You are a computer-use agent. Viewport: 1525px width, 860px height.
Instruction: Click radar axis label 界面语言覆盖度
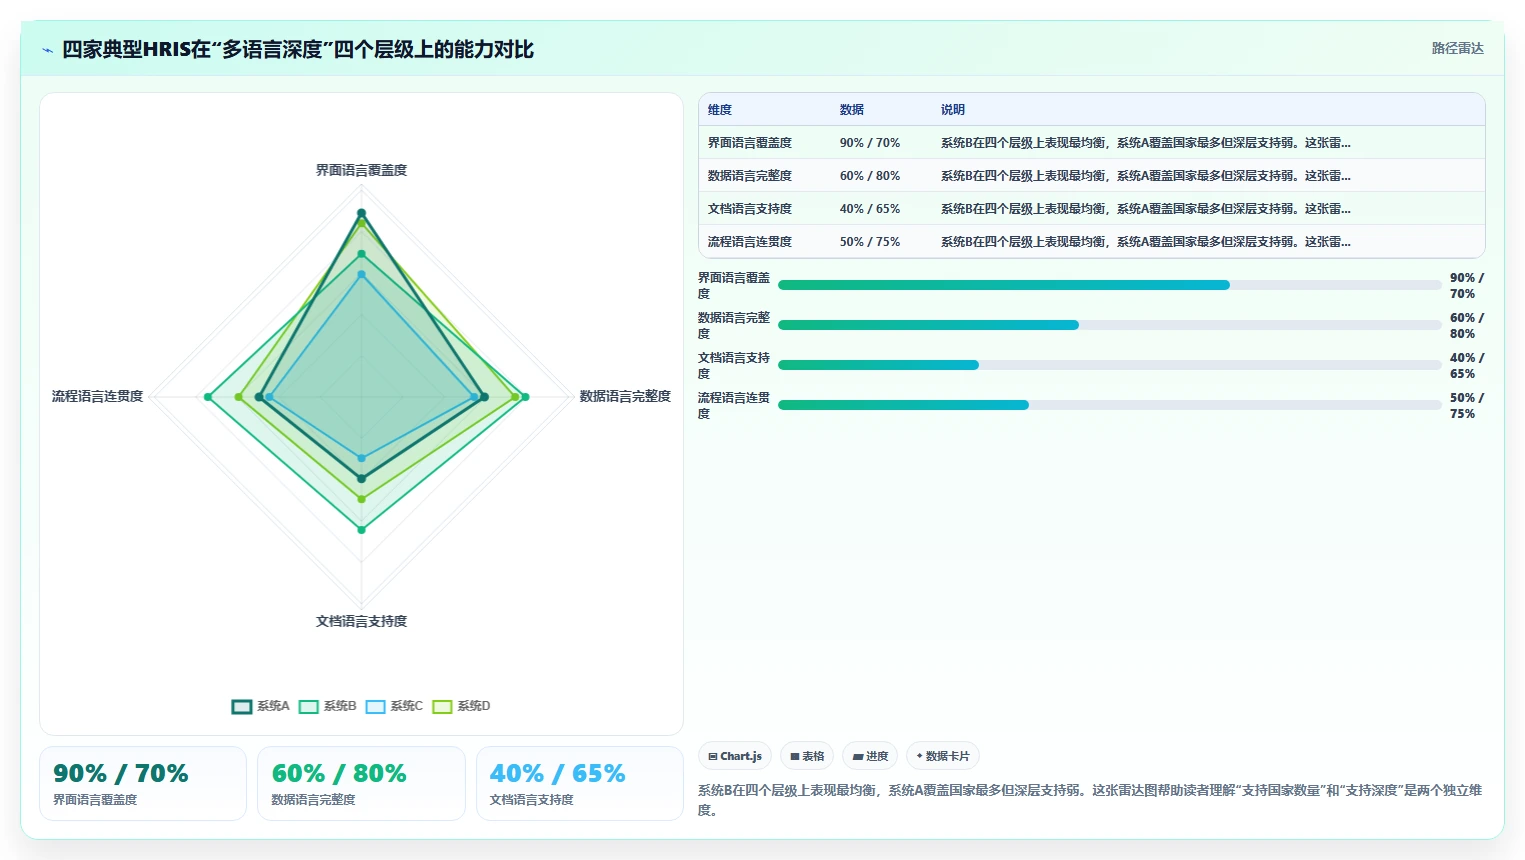pyautogui.click(x=361, y=171)
